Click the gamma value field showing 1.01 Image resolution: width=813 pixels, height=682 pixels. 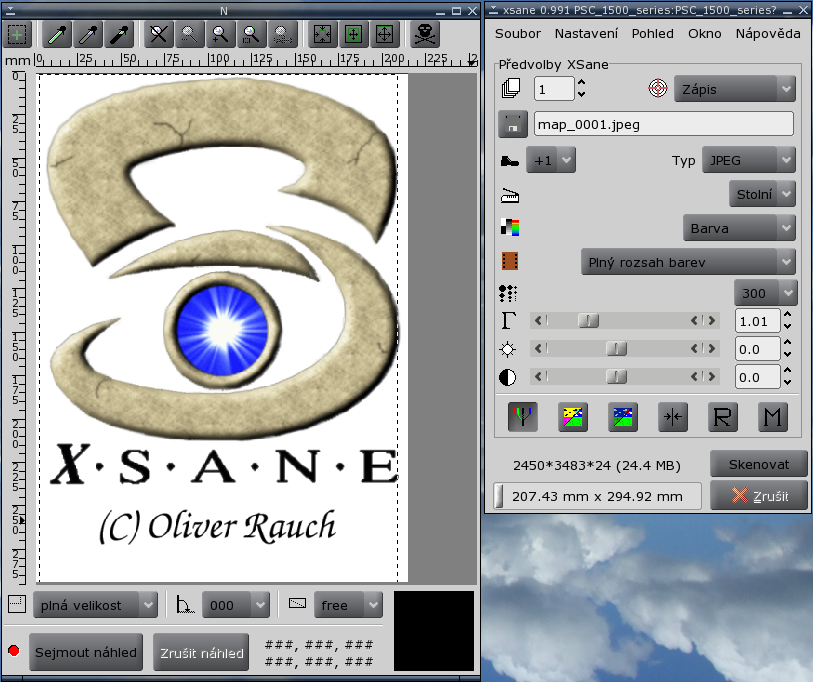coord(758,321)
